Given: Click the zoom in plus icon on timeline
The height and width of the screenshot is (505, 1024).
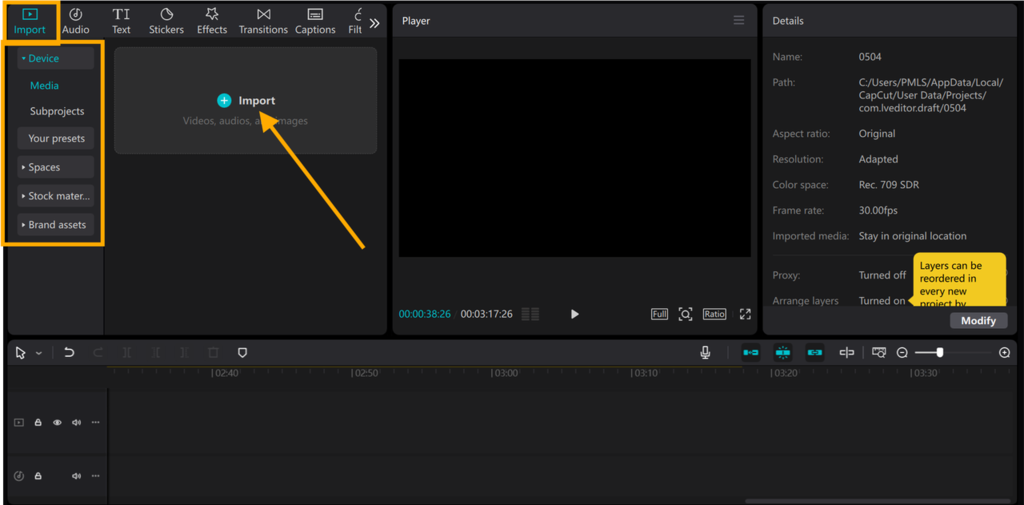Looking at the screenshot, I should (1004, 353).
